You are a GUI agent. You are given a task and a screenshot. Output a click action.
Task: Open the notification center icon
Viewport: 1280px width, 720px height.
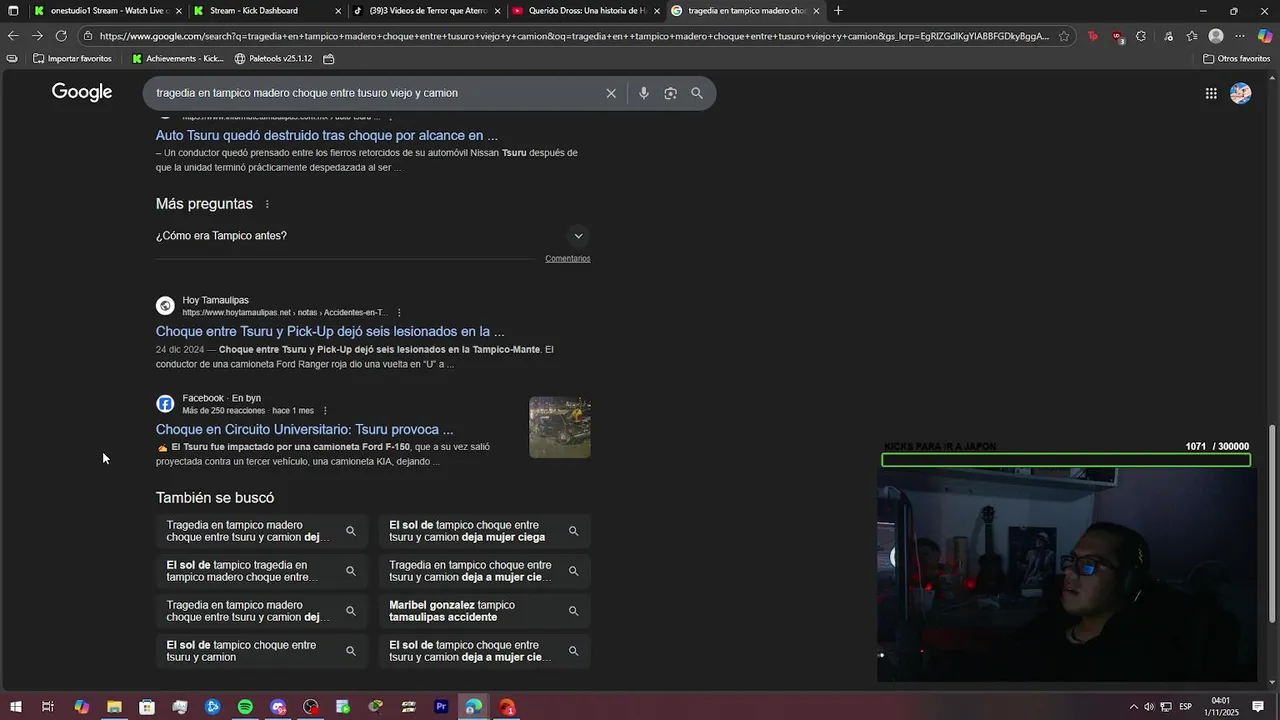[1258, 707]
